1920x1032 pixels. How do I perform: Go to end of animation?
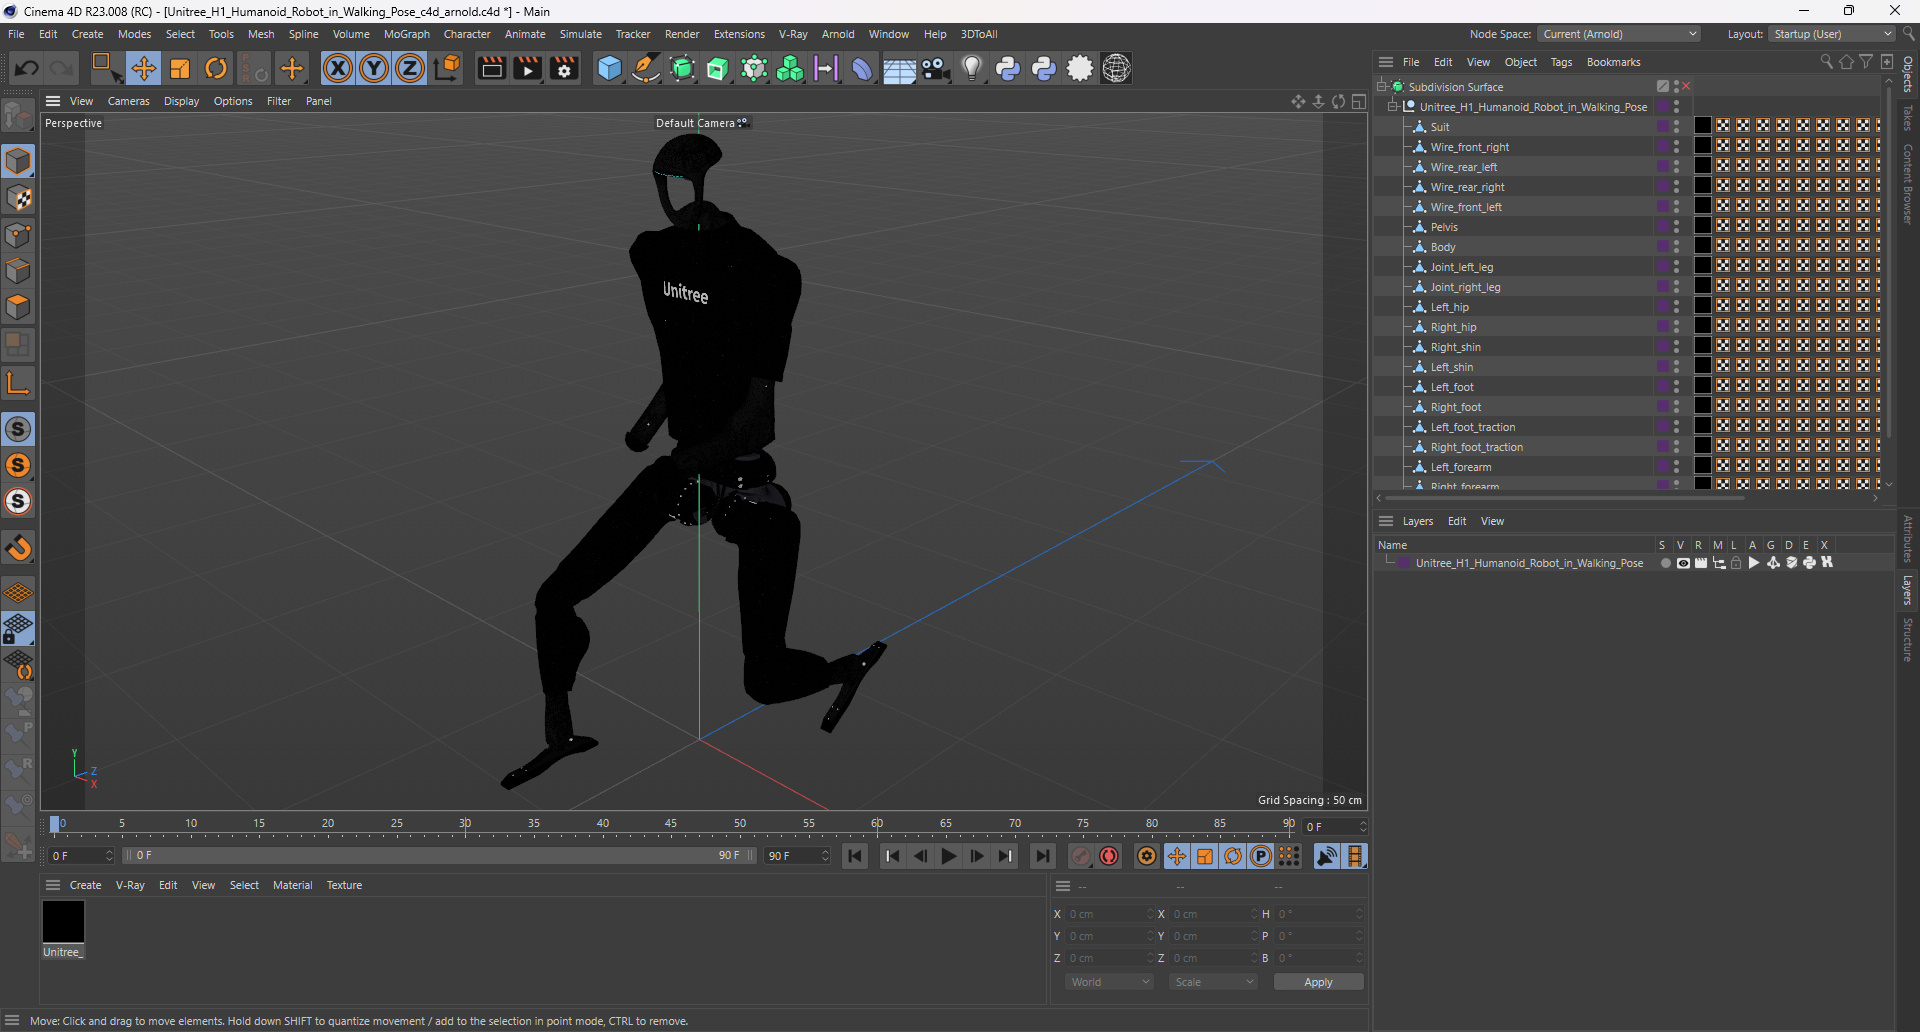(x=1043, y=856)
